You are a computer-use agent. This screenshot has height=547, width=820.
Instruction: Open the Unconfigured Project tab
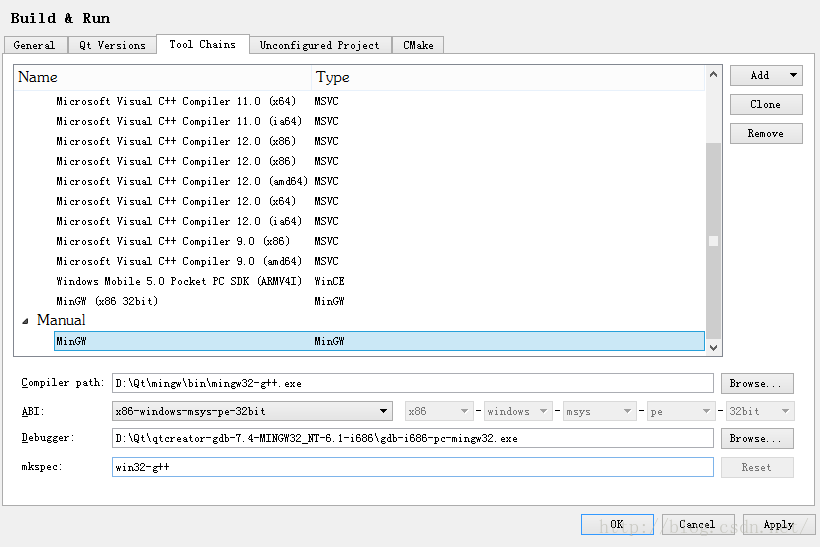320,45
